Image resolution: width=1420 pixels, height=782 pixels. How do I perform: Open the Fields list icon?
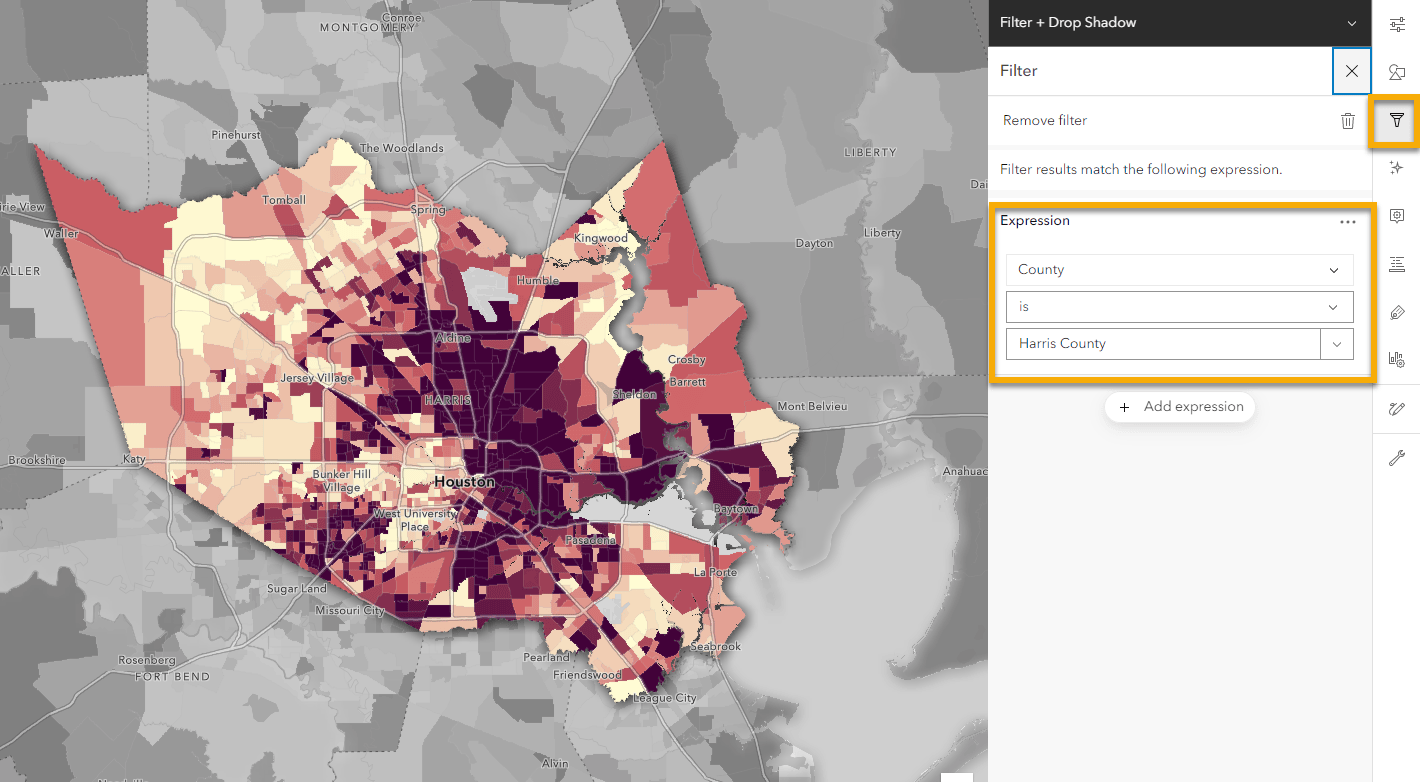tap(1397, 264)
